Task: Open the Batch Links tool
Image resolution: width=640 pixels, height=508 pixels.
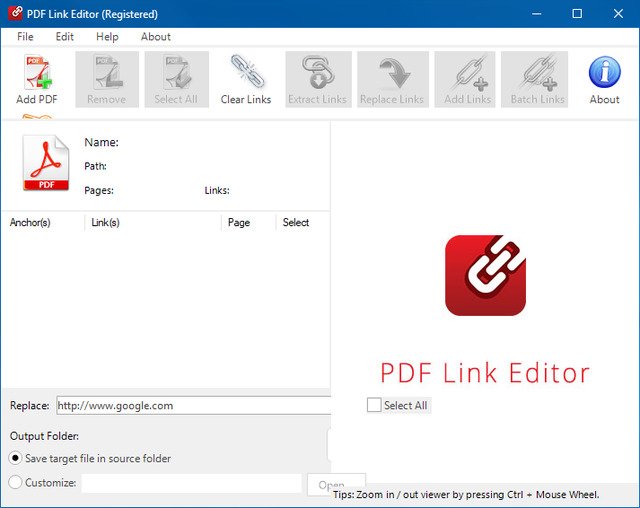Action: click(538, 73)
